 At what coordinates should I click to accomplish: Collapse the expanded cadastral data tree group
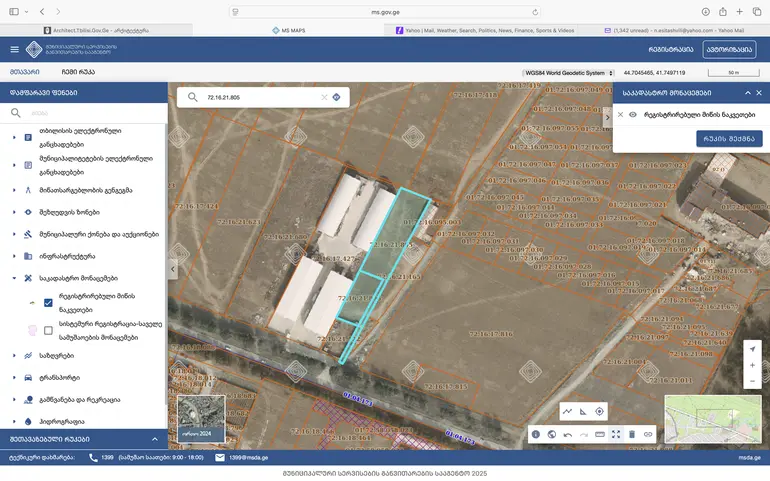tap(14, 278)
